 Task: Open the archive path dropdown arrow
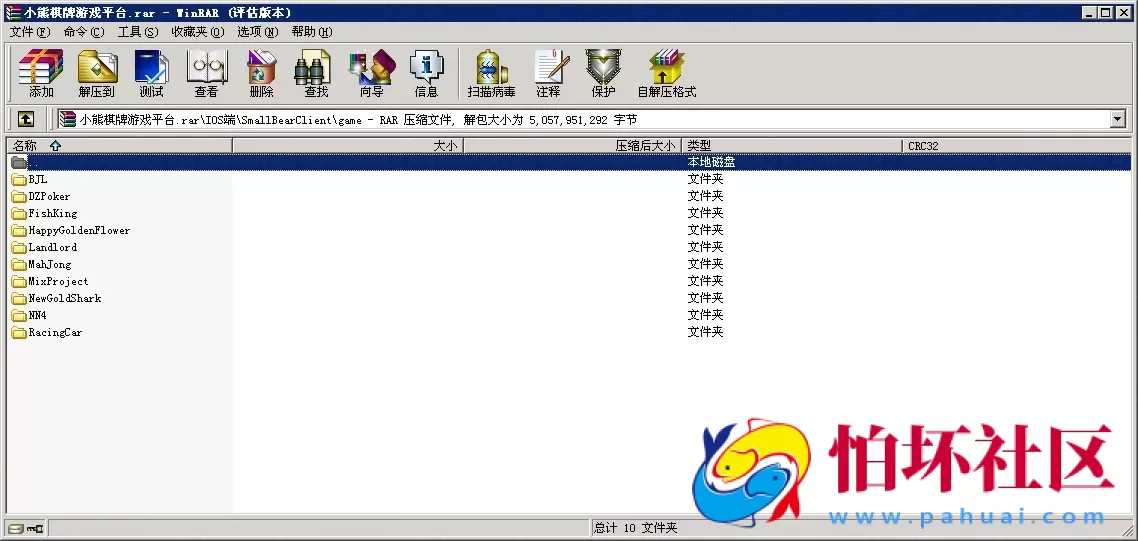(1117, 119)
